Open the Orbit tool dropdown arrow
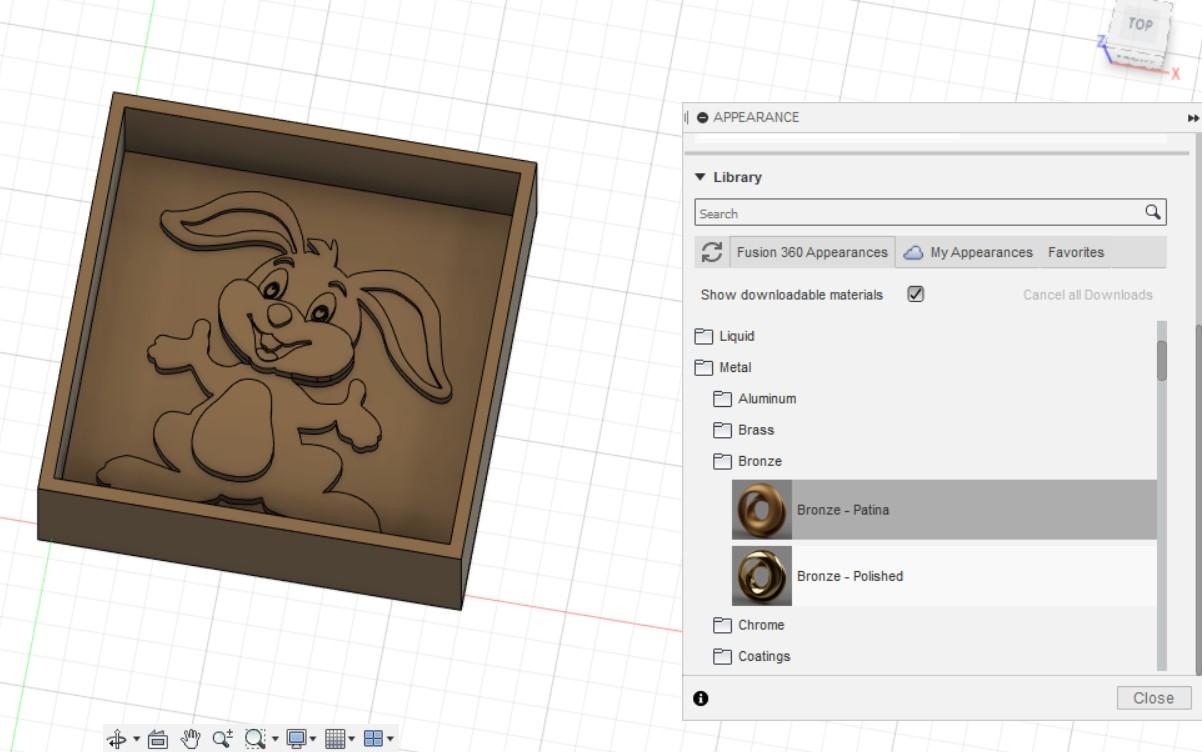 pyautogui.click(x=136, y=740)
